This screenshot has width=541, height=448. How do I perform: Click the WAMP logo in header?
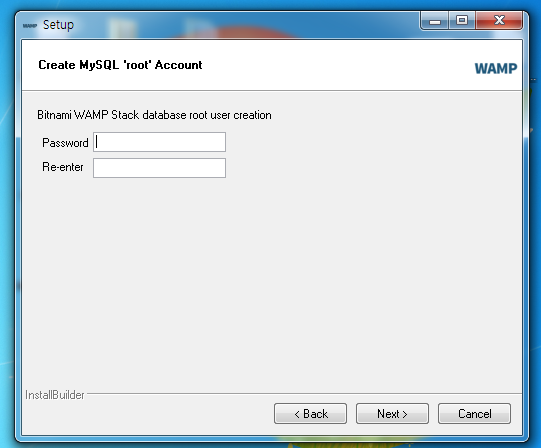click(496, 68)
